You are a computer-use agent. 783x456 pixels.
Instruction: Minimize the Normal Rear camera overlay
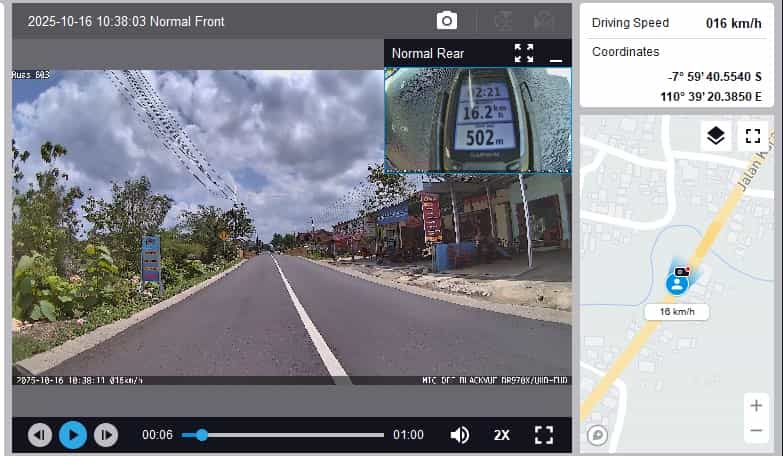coord(556,54)
